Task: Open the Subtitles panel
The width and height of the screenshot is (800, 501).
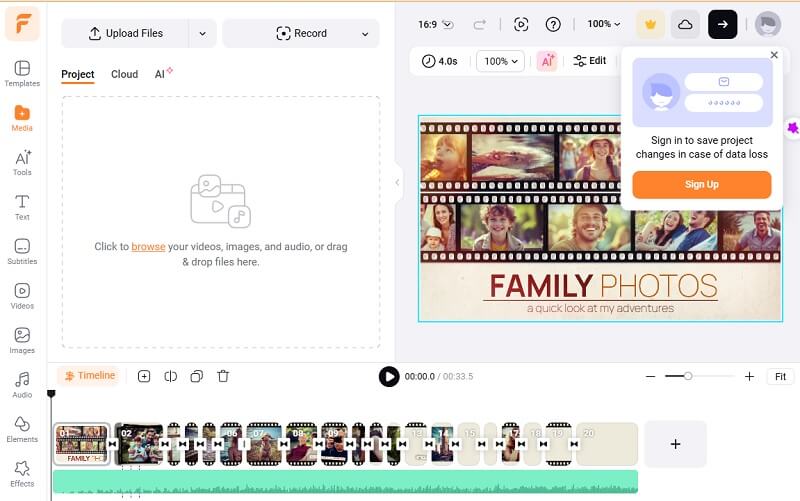Action: point(22,251)
